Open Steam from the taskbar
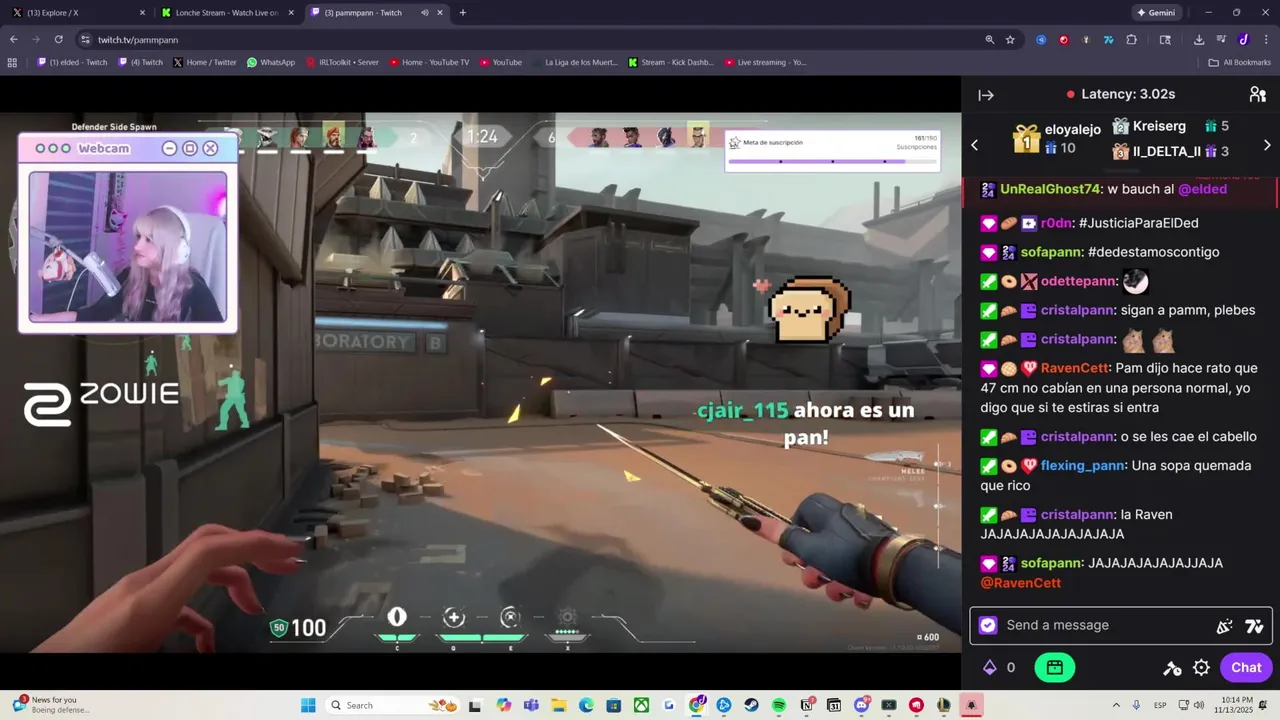 [751, 705]
